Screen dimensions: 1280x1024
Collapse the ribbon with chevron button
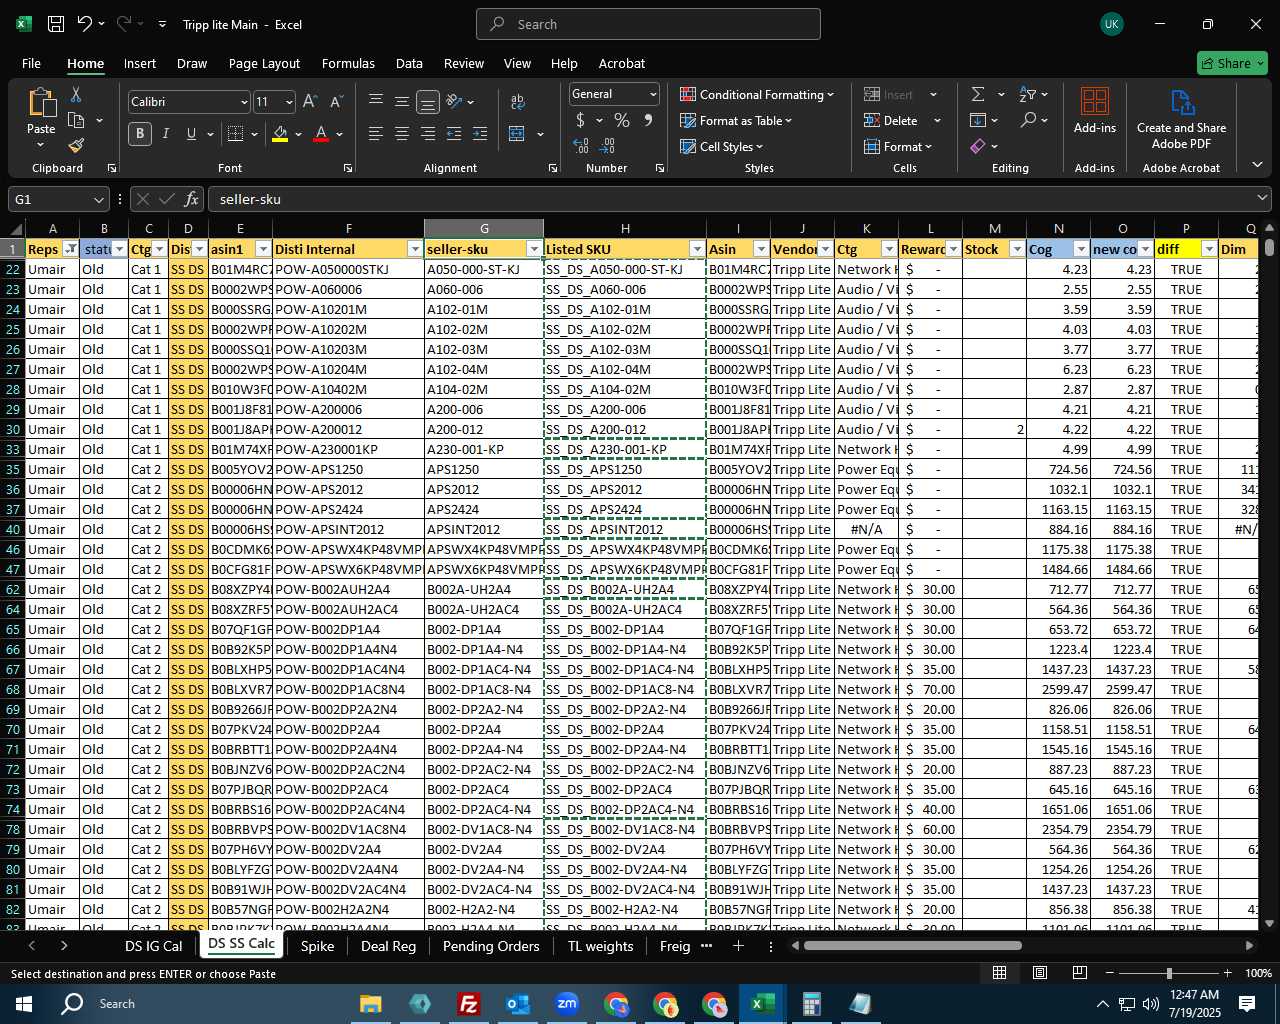click(x=1257, y=165)
